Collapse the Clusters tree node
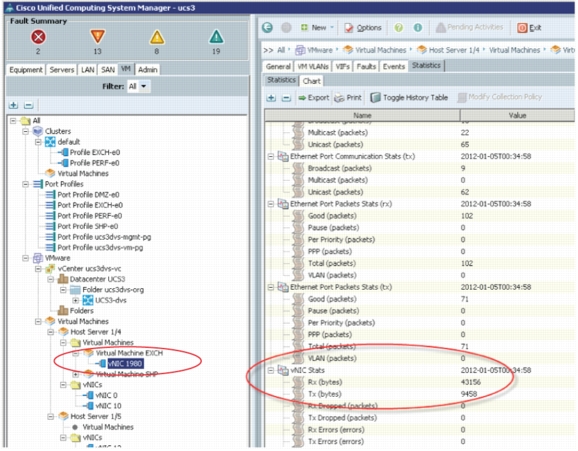The height and width of the screenshot is (451, 578). tap(25, 131)
